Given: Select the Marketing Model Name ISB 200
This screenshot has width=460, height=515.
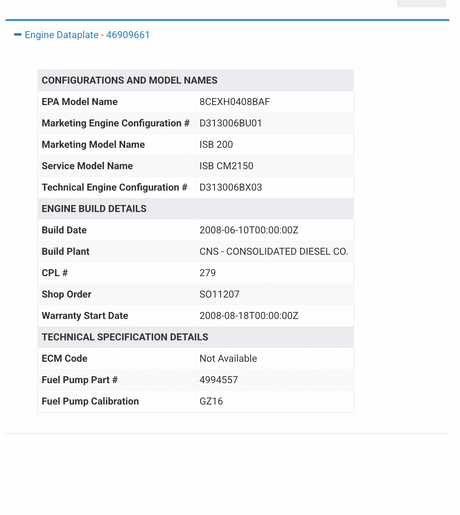Looking at the screenshot, I should [x=216, y=145].
